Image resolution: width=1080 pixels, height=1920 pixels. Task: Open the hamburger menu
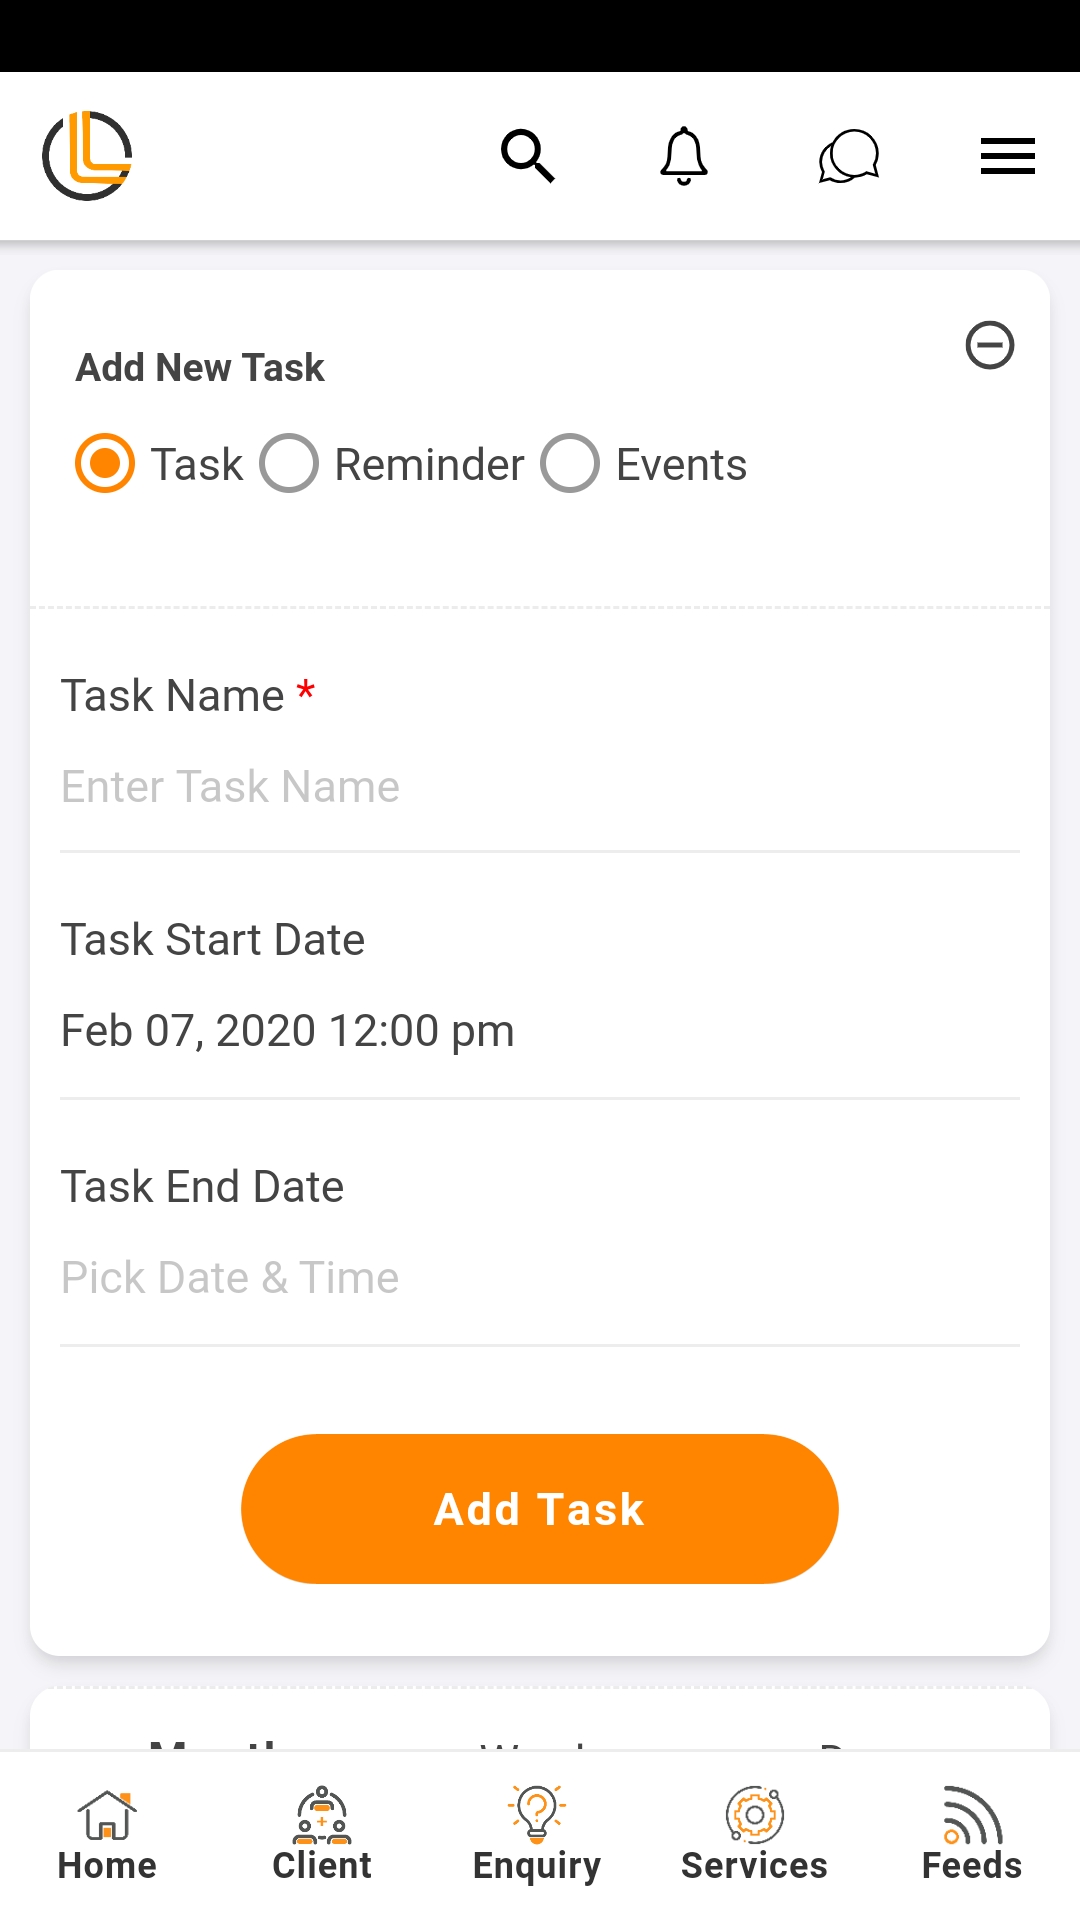pos(1007,156)
